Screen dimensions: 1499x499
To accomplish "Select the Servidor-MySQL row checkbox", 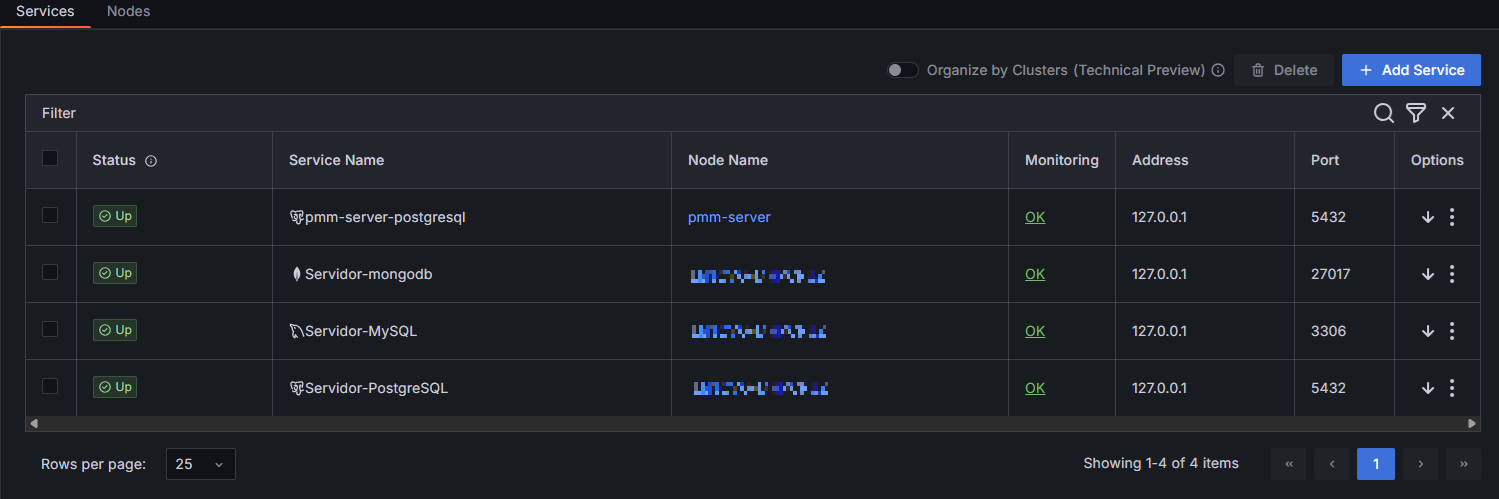I will [50, 329].
